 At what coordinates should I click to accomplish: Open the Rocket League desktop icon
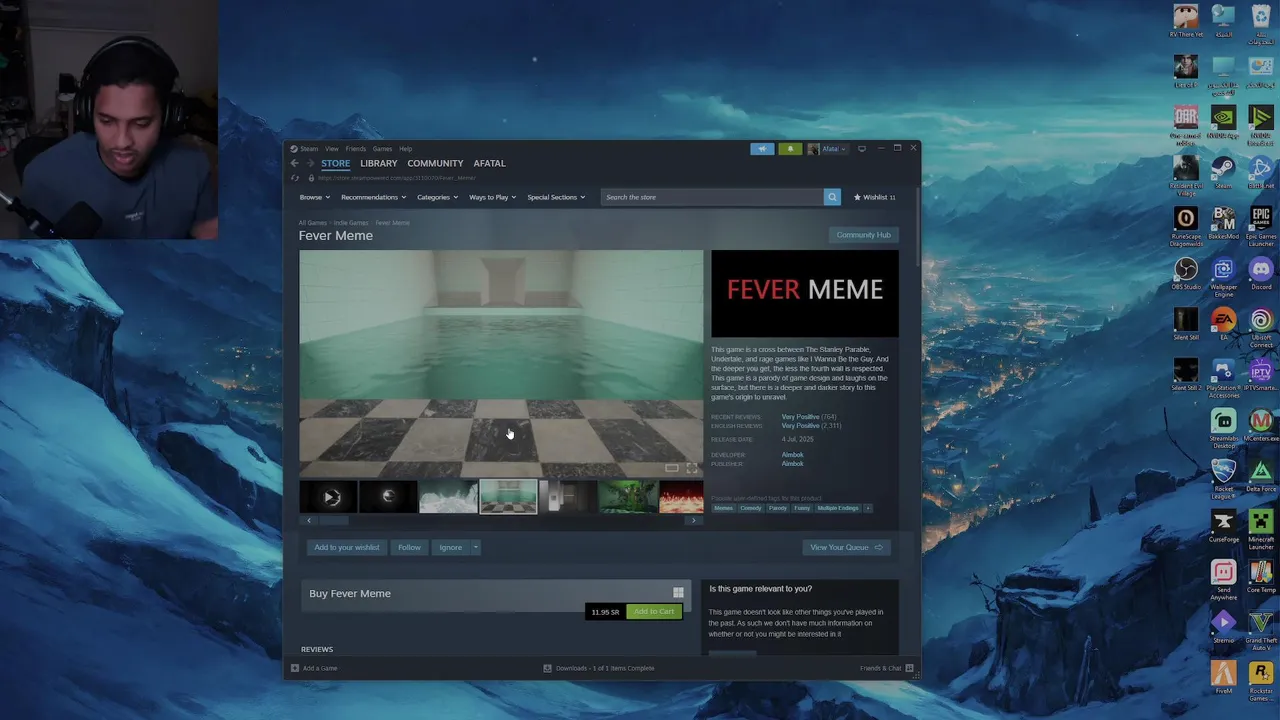(x=1223, y=480)
